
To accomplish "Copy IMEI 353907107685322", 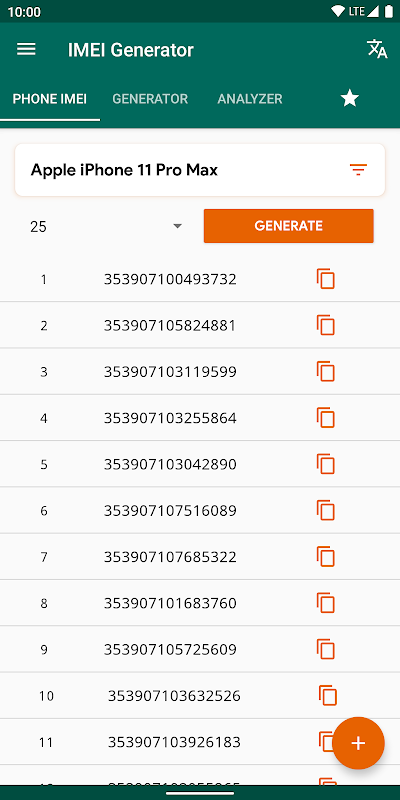I will [326, 557].
